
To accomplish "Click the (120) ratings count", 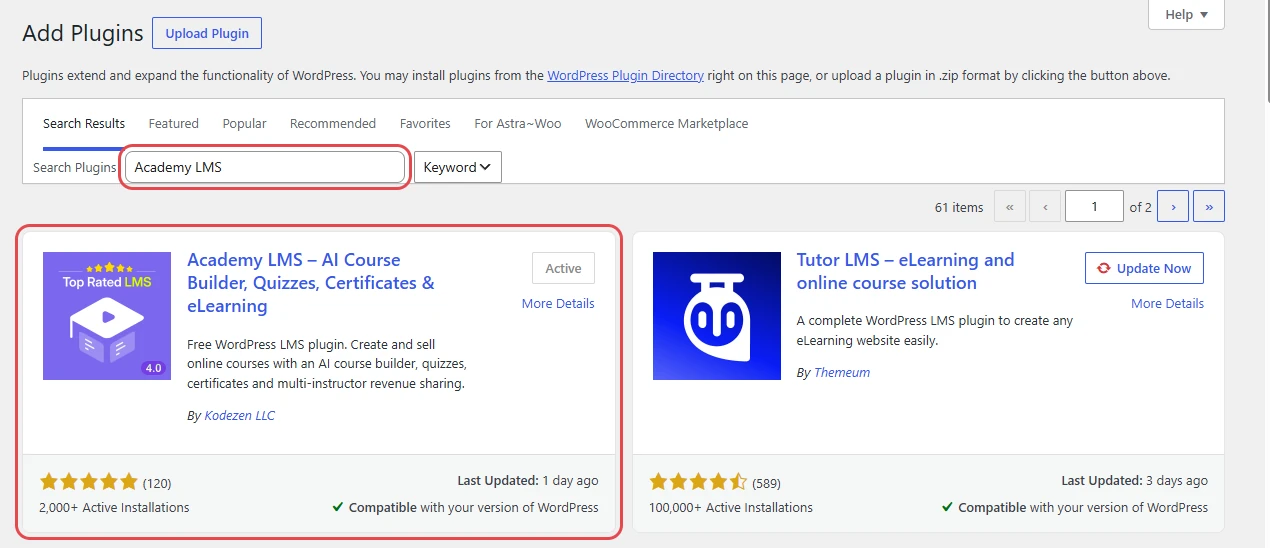I will coord(158,483).
